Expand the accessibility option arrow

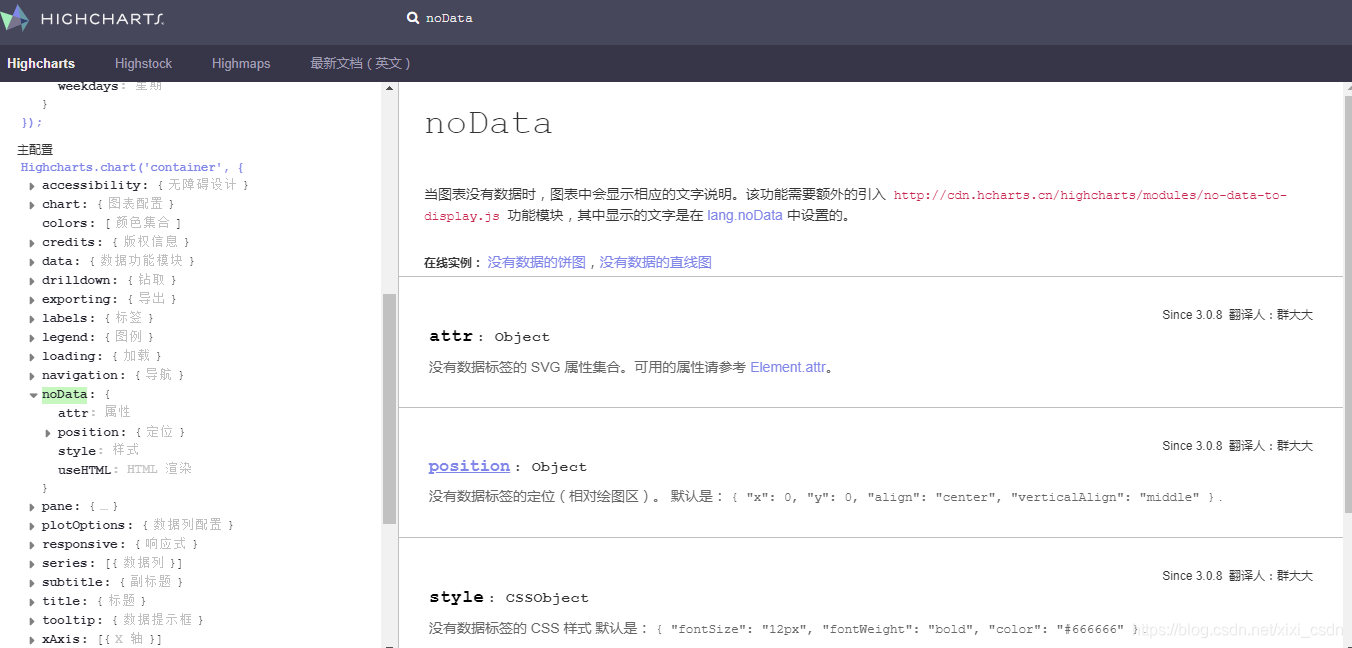point(32,186)
